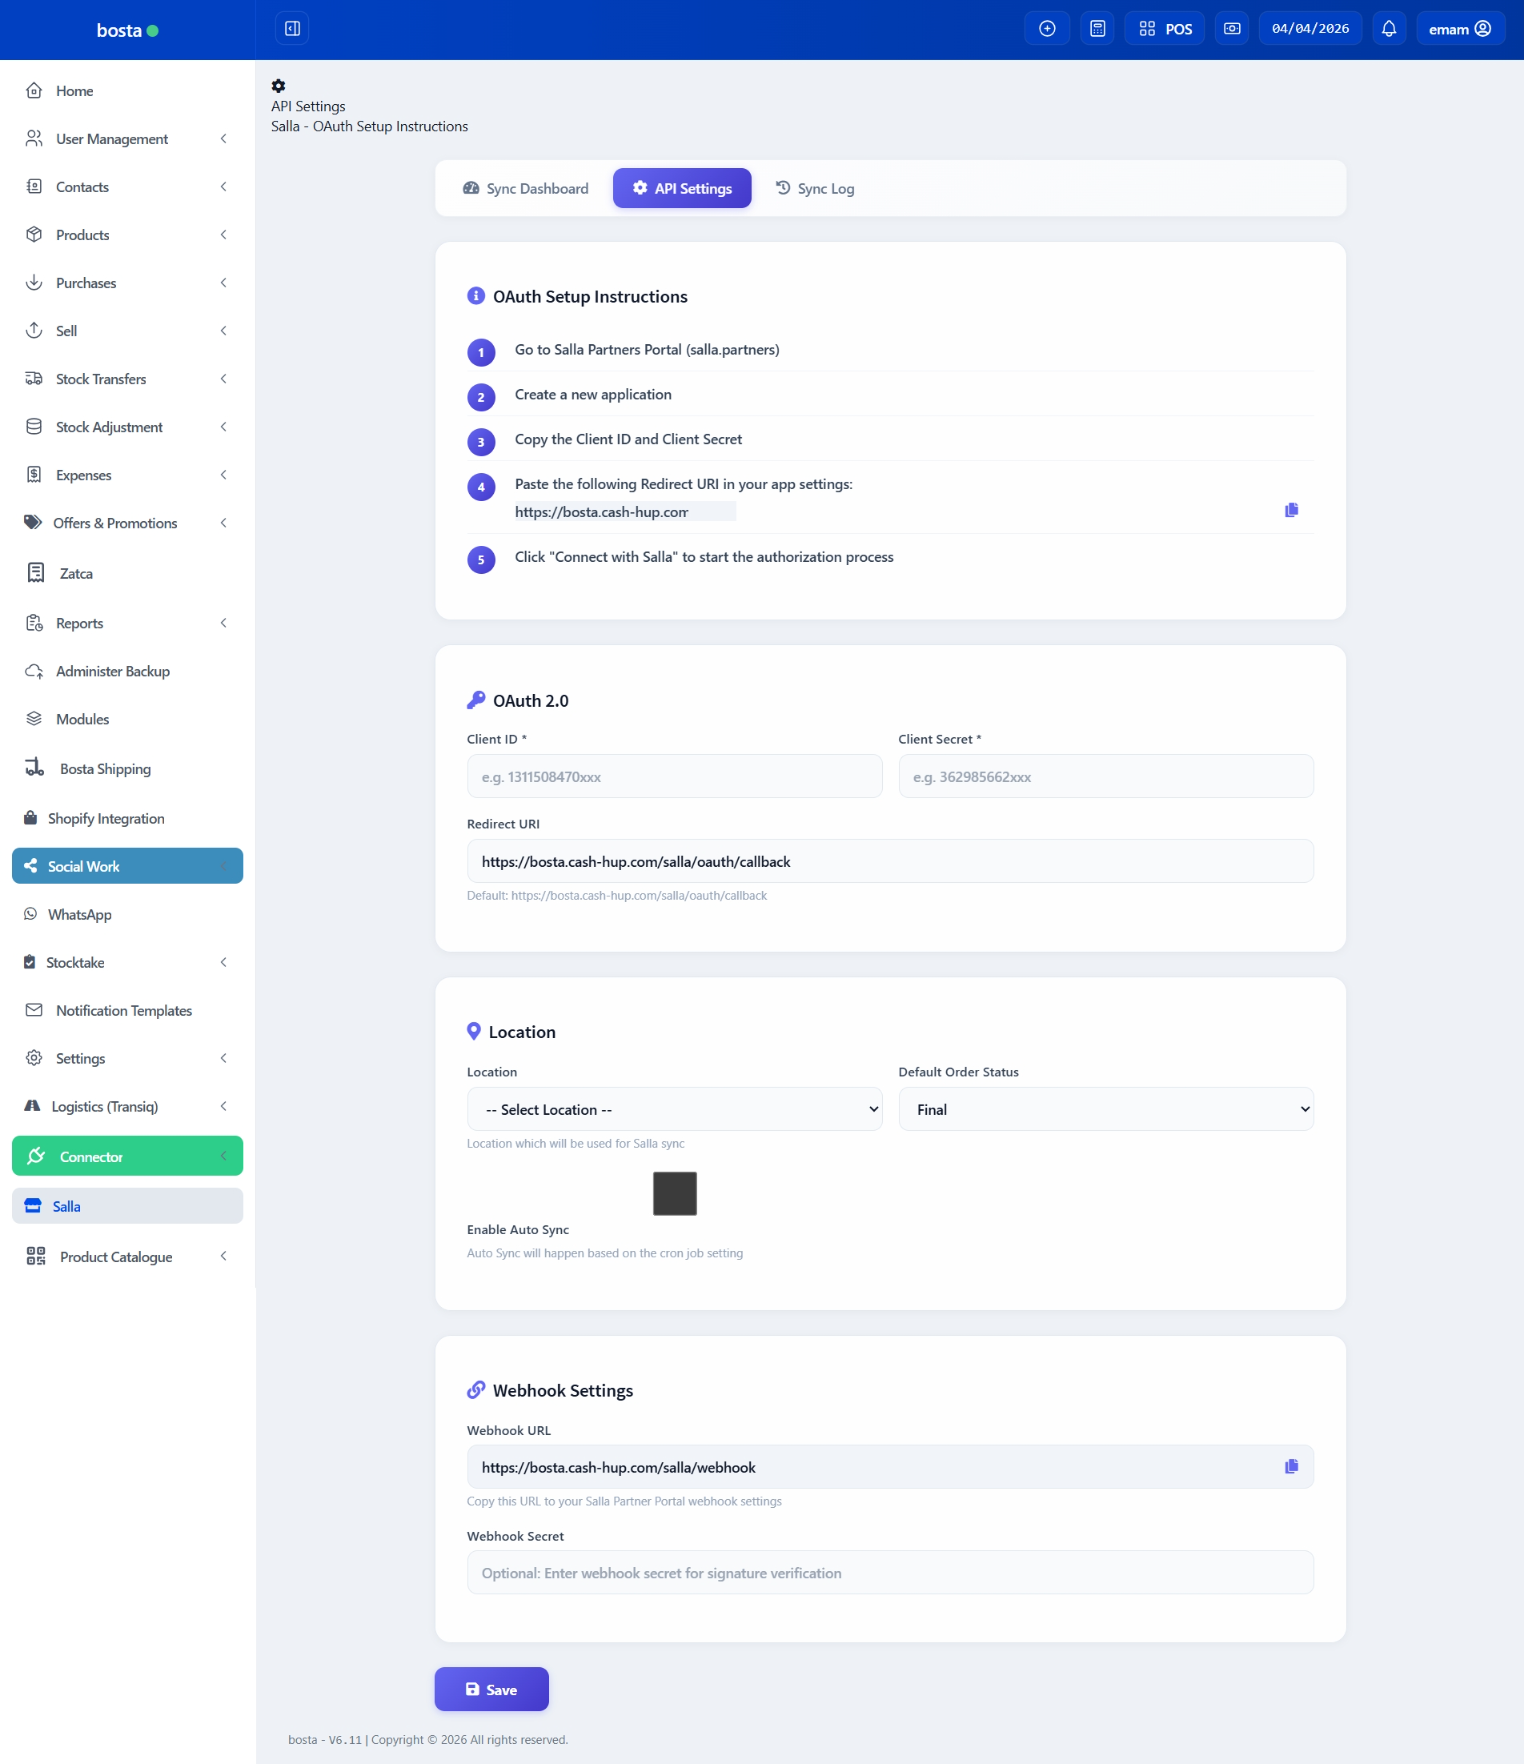1524x1764 pixels.
Task: Switch to the Sync Dashboard tab
Action: [526, 189]
